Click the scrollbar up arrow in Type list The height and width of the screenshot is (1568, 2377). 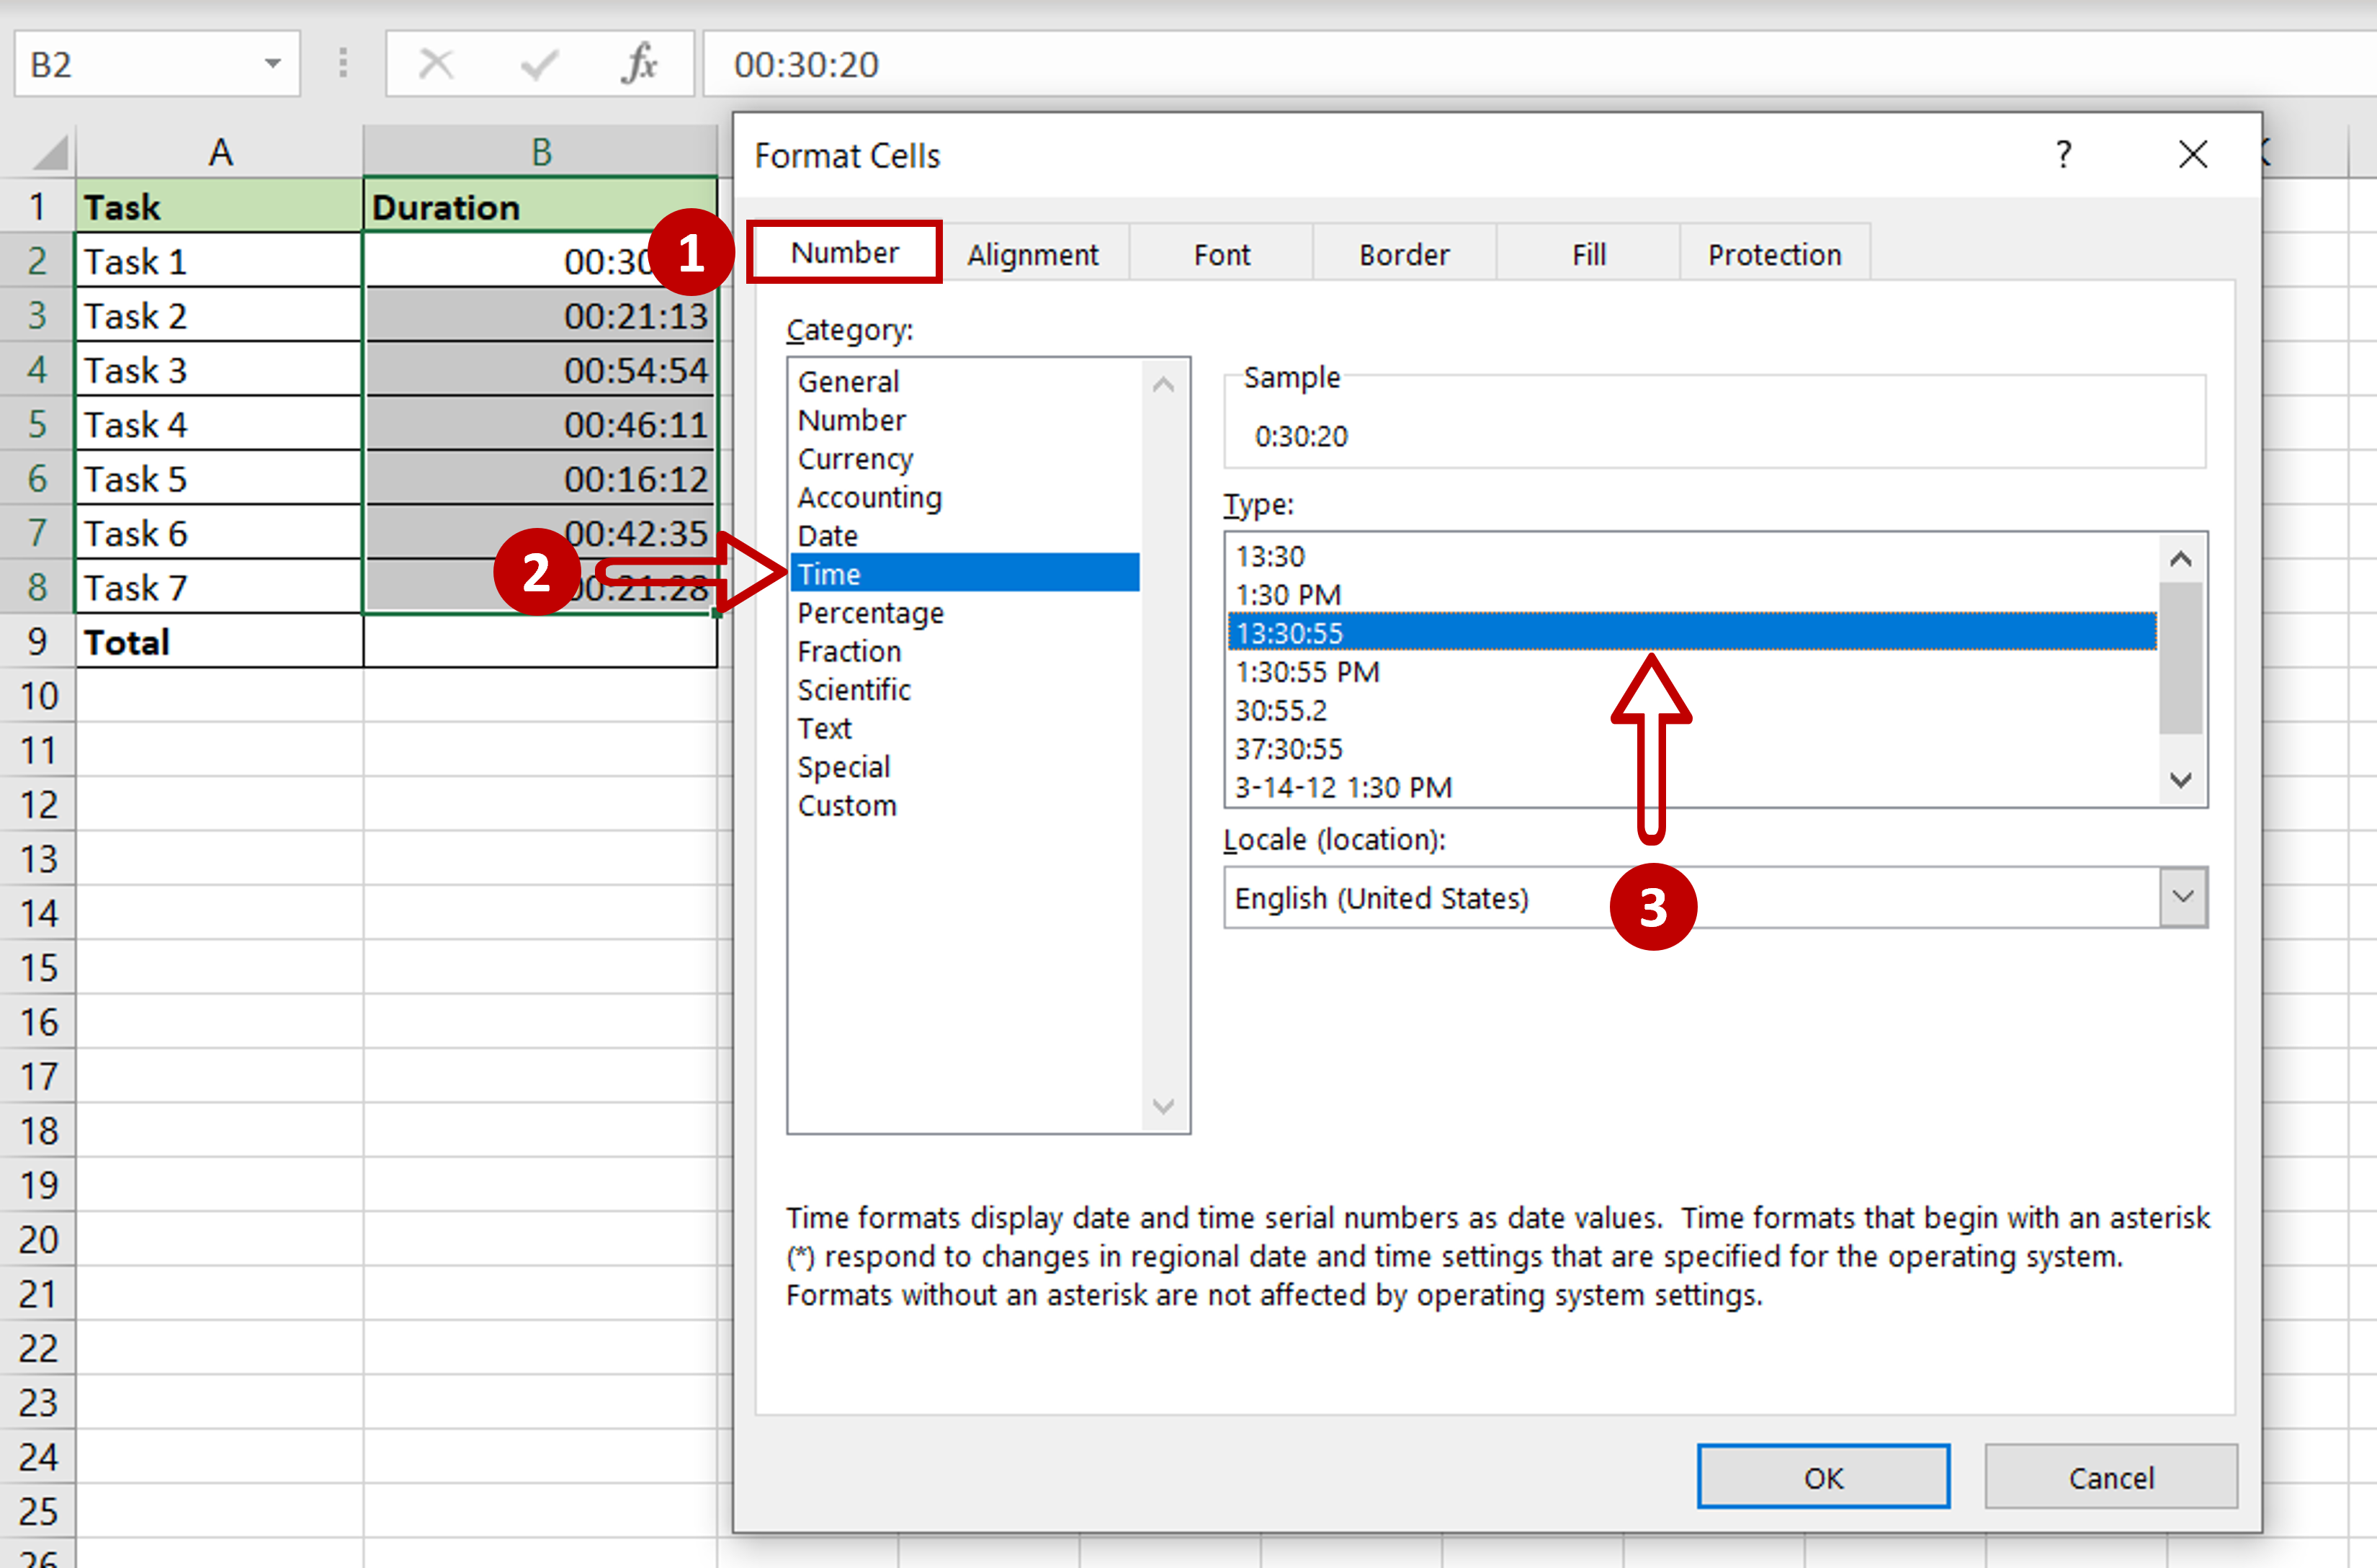(x=2177, y=555)
